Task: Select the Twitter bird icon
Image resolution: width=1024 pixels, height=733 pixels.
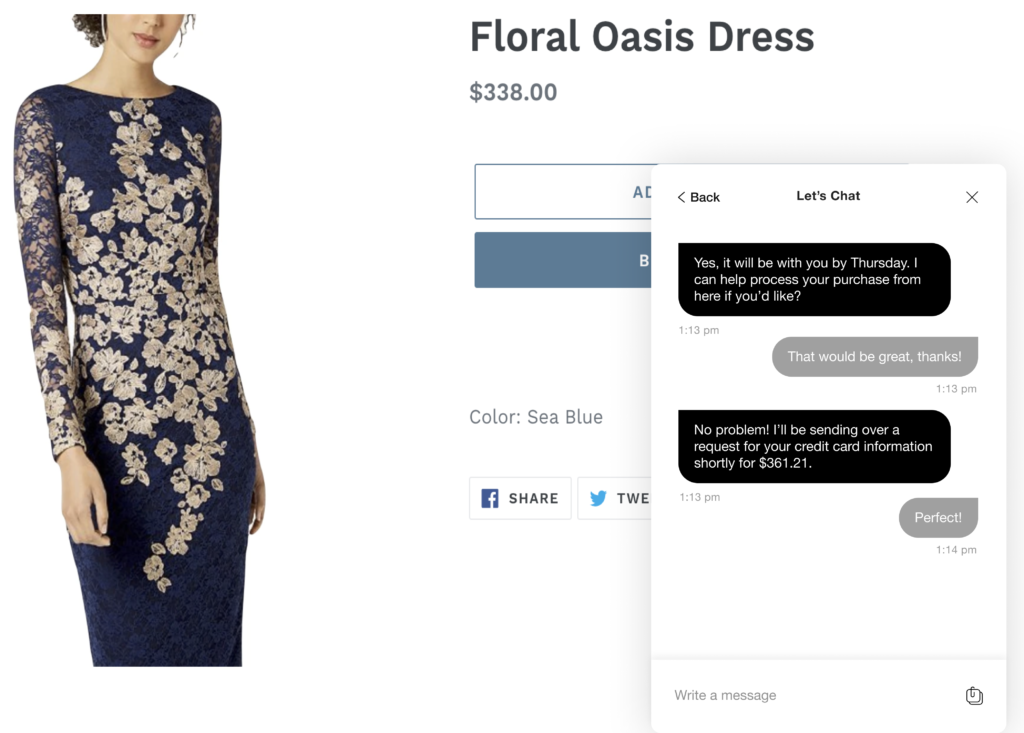Action: [x=599, y=498]
